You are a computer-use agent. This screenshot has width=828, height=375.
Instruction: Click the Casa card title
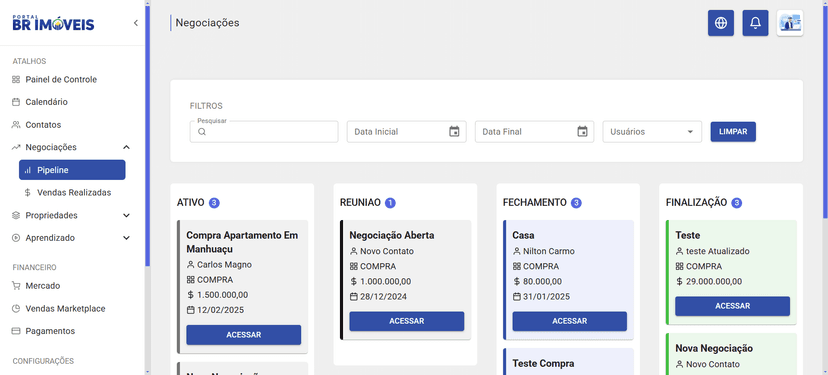(x=523, y=235)
